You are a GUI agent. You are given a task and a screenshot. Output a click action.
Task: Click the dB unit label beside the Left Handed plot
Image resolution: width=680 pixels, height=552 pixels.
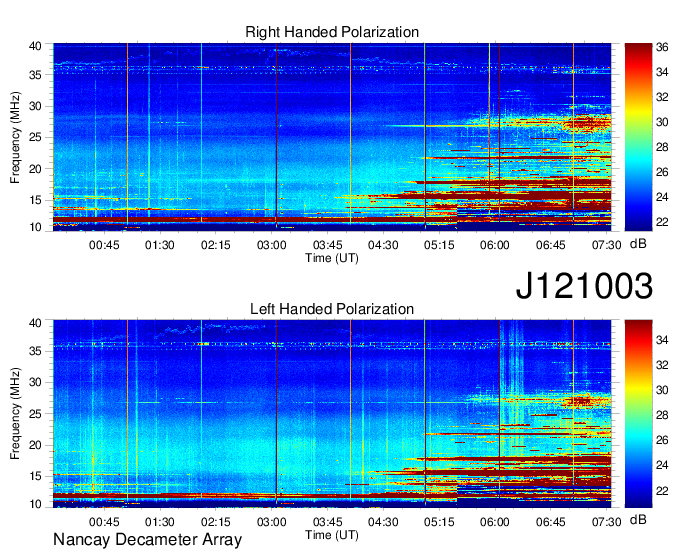(x=638, y=519)
